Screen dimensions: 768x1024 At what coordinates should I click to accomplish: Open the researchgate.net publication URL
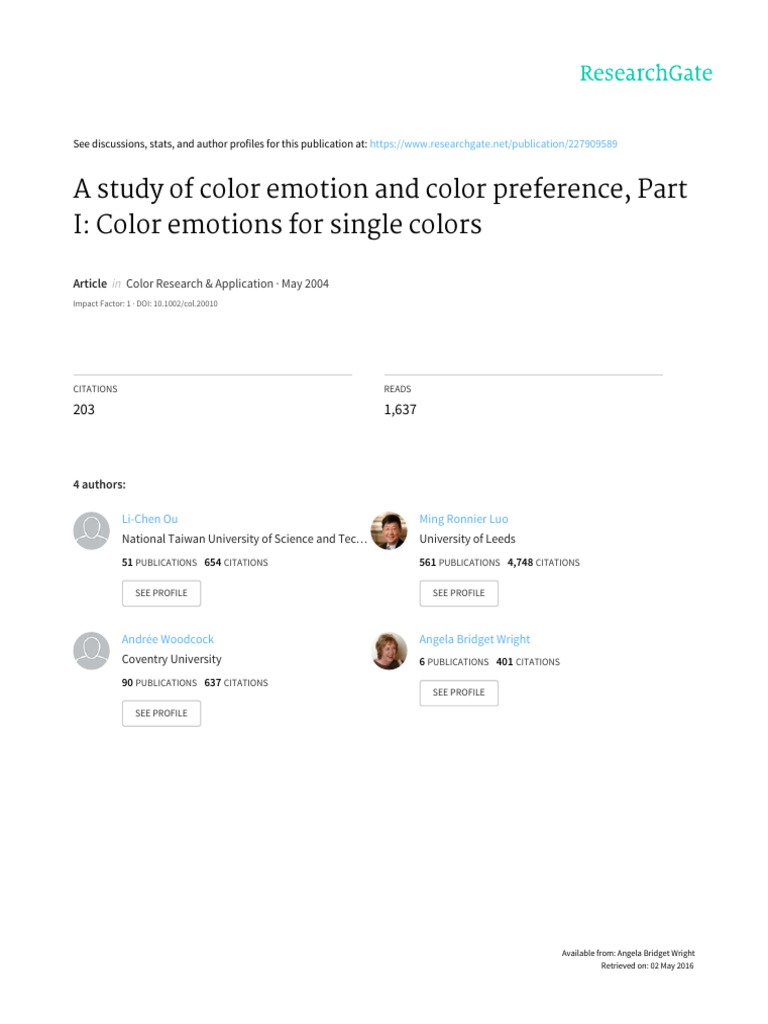[493, 144]
